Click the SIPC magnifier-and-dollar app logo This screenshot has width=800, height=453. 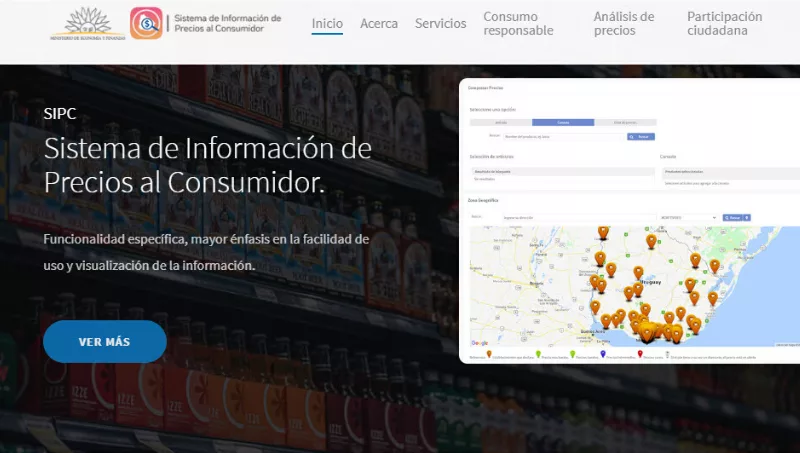(146, 23)
